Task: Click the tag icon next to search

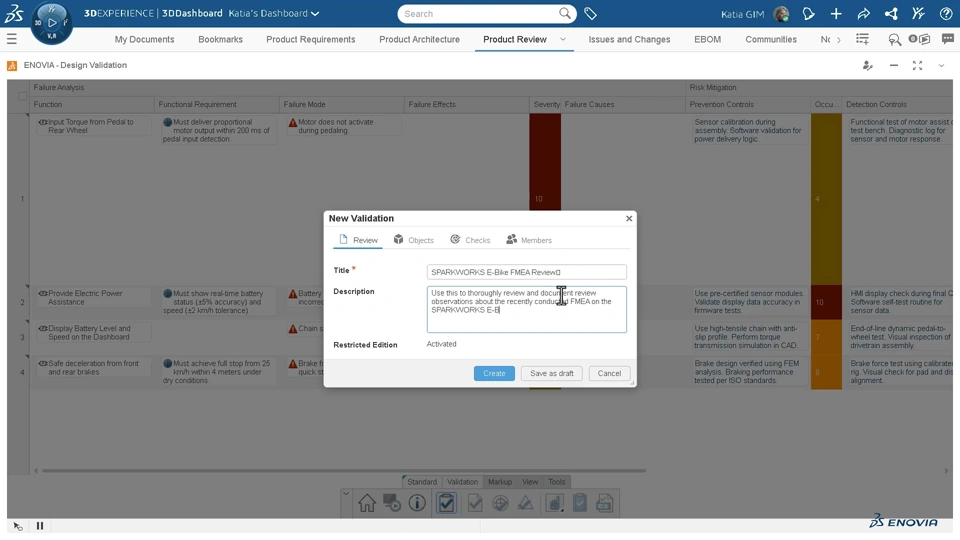Action: pyautogui.click(x=590, y=13)
